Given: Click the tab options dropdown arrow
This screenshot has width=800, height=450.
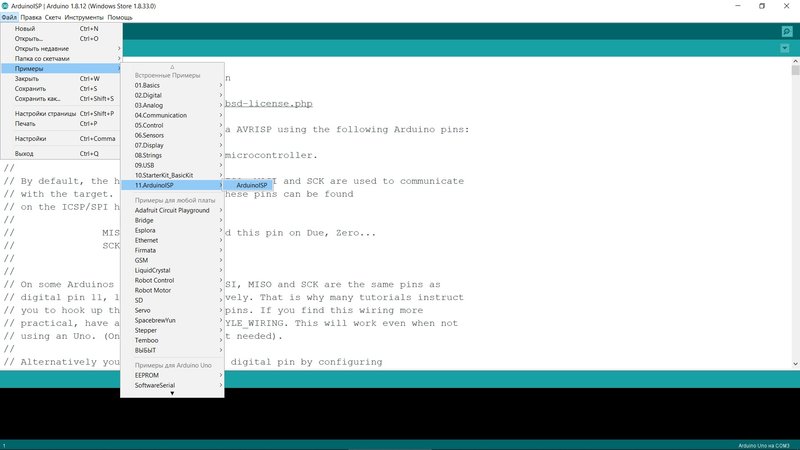Looking at the screenshot, I should click(x=785, y=48).
